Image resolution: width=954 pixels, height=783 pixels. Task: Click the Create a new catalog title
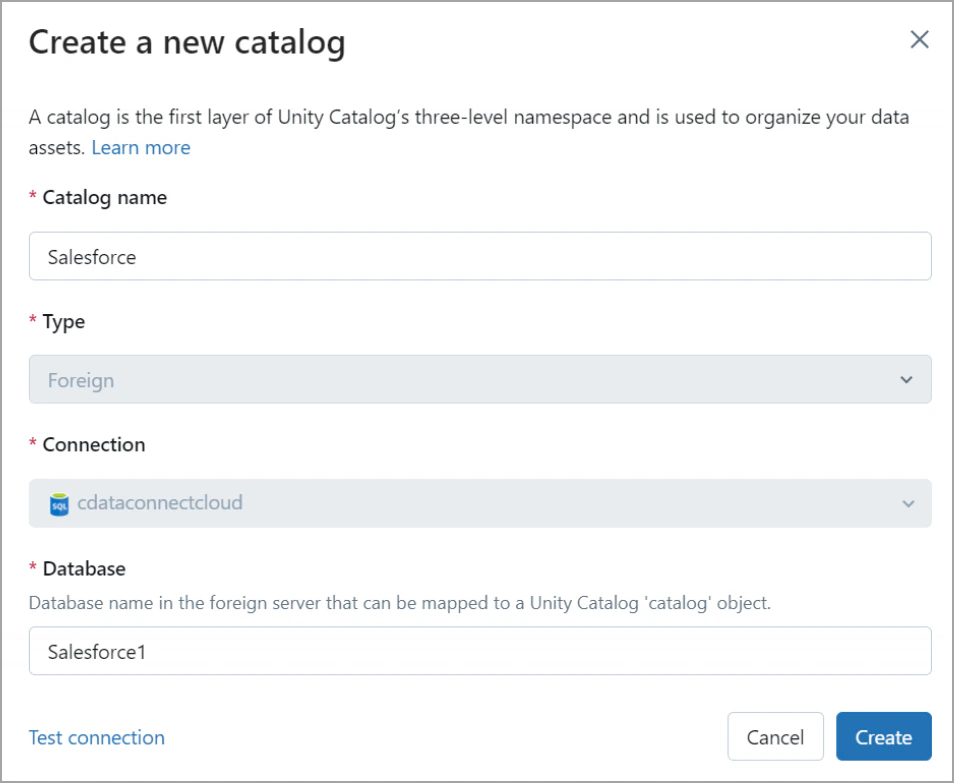click(x=187, y=42)
